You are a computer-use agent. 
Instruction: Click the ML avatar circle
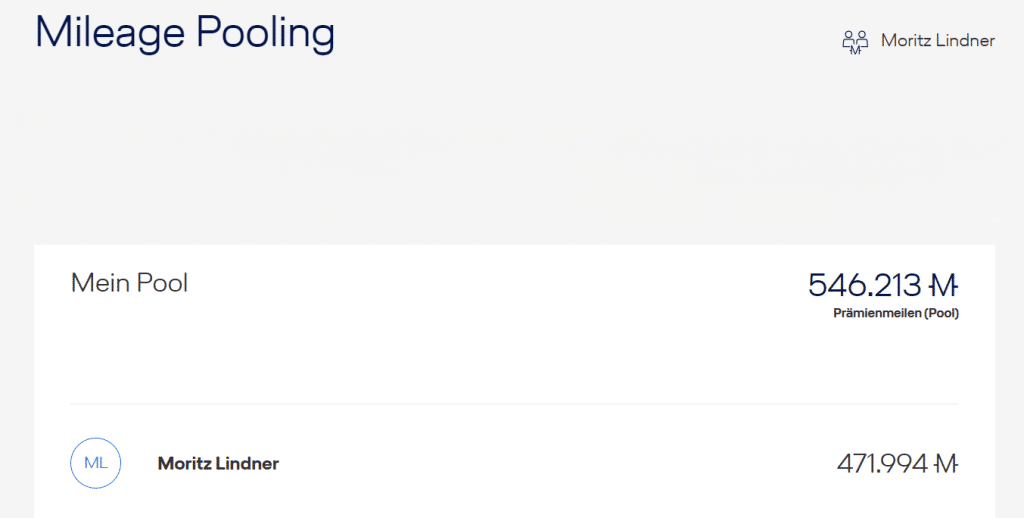coord(95,463)
